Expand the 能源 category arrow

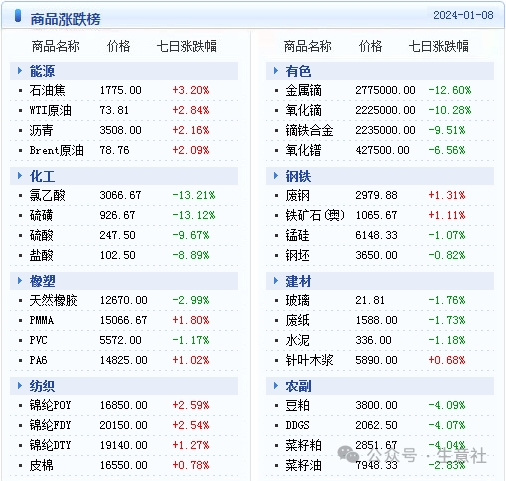[20, 71]
